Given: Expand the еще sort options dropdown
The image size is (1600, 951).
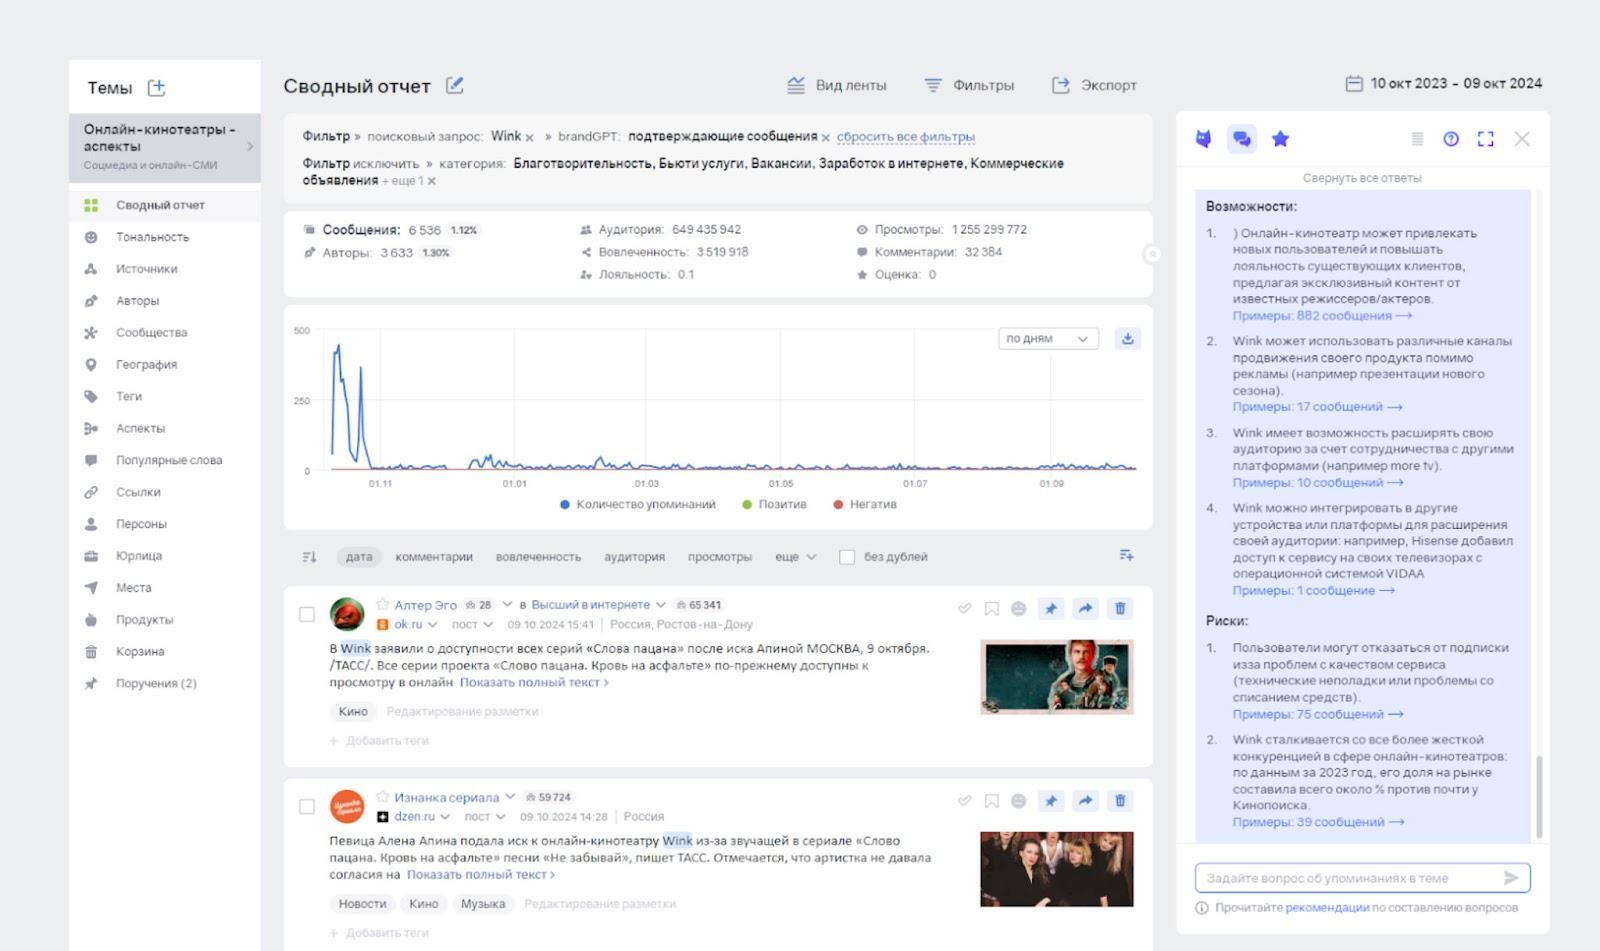Looking at the screenshot, I should (x=795, y=557).
